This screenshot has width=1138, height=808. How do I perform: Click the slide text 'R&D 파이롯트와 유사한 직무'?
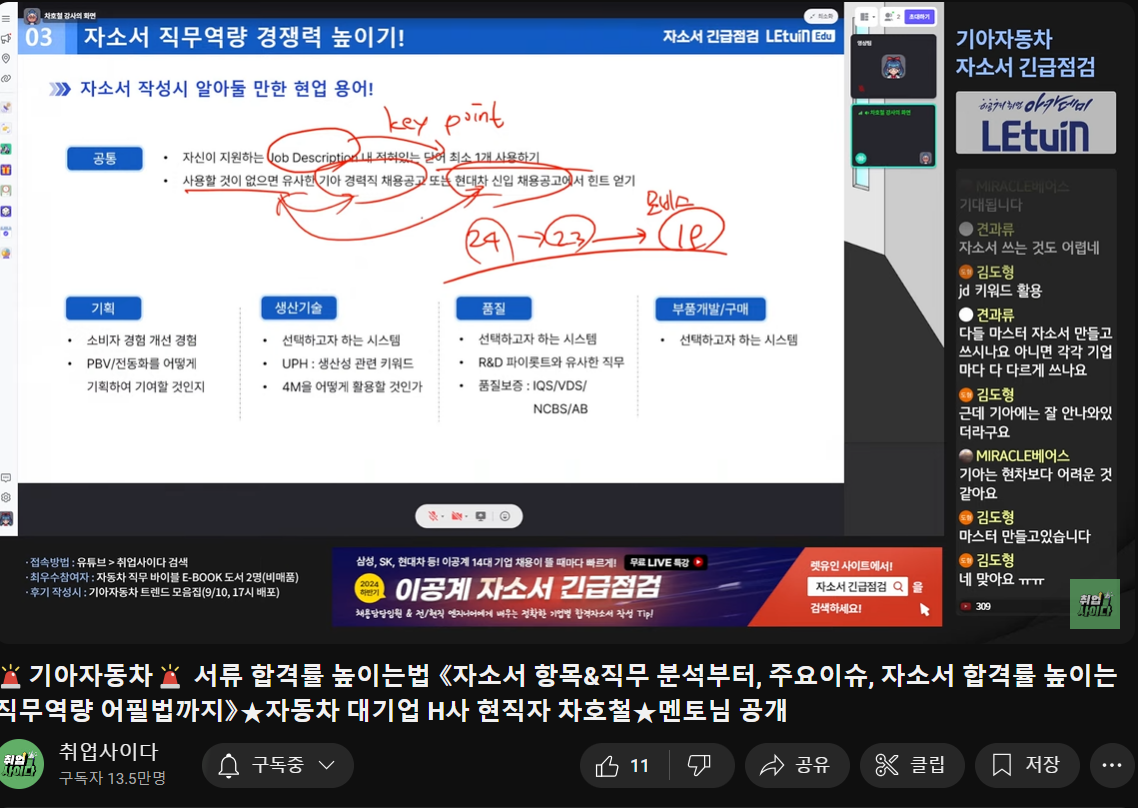[551, 362]
